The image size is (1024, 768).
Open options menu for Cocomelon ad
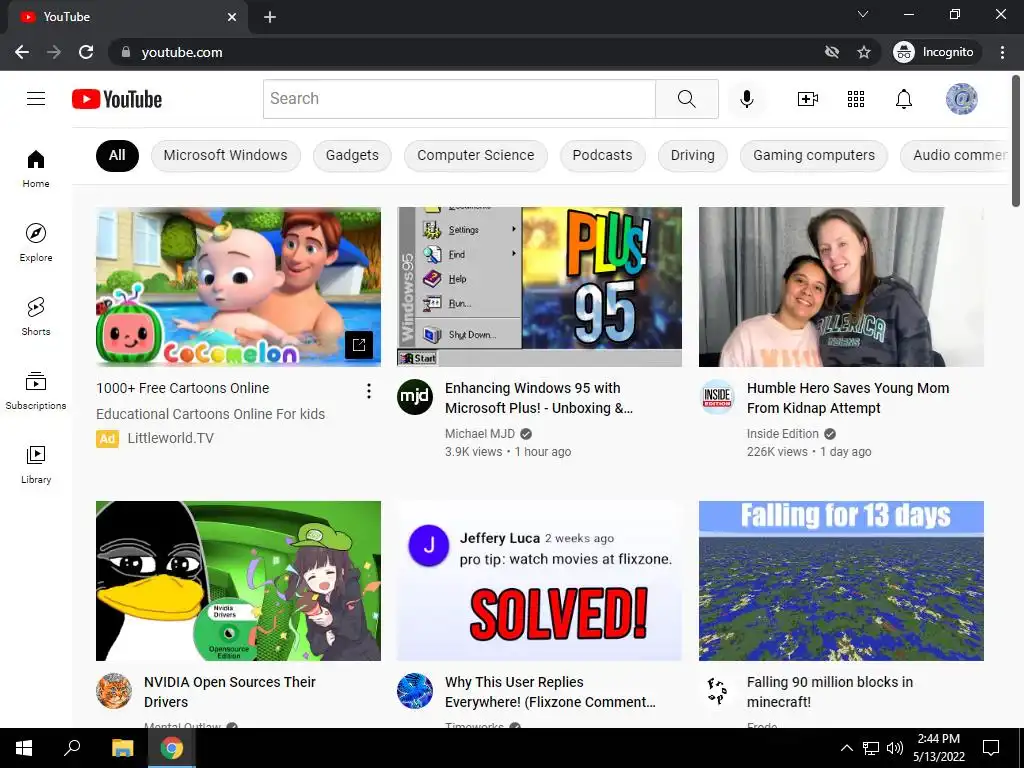(x=369, y=391)
